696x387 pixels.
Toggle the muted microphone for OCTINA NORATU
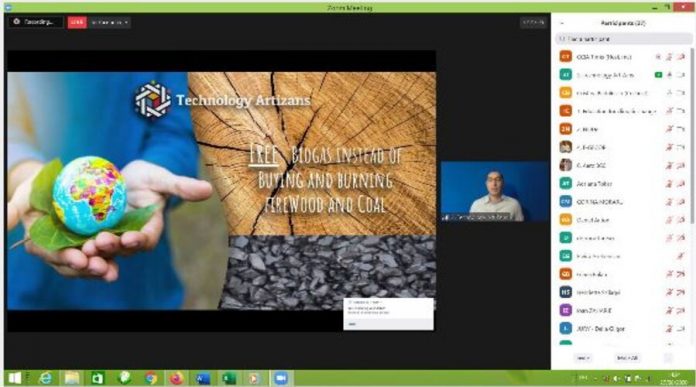click(x=669, y=202)
